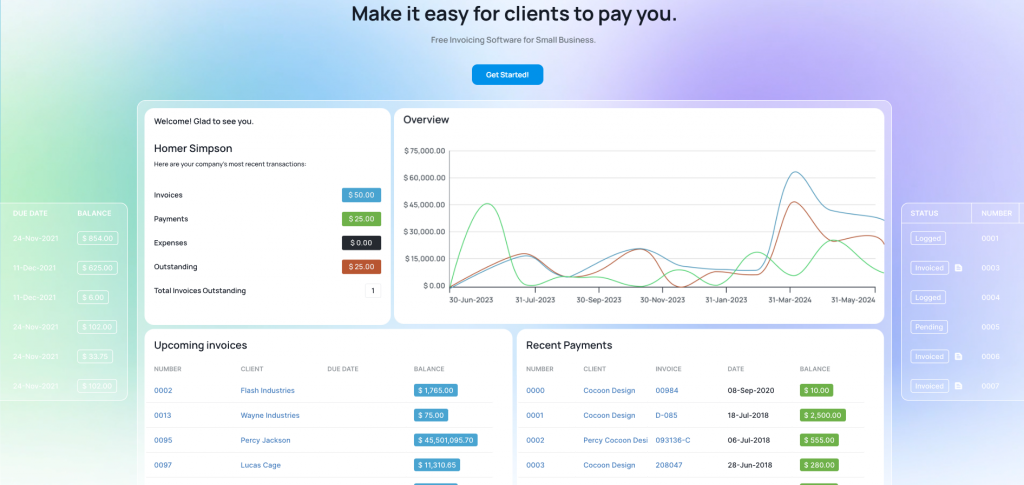Select the date 08-Sep-2020
1024x485 pixels.
click(751, 390)
